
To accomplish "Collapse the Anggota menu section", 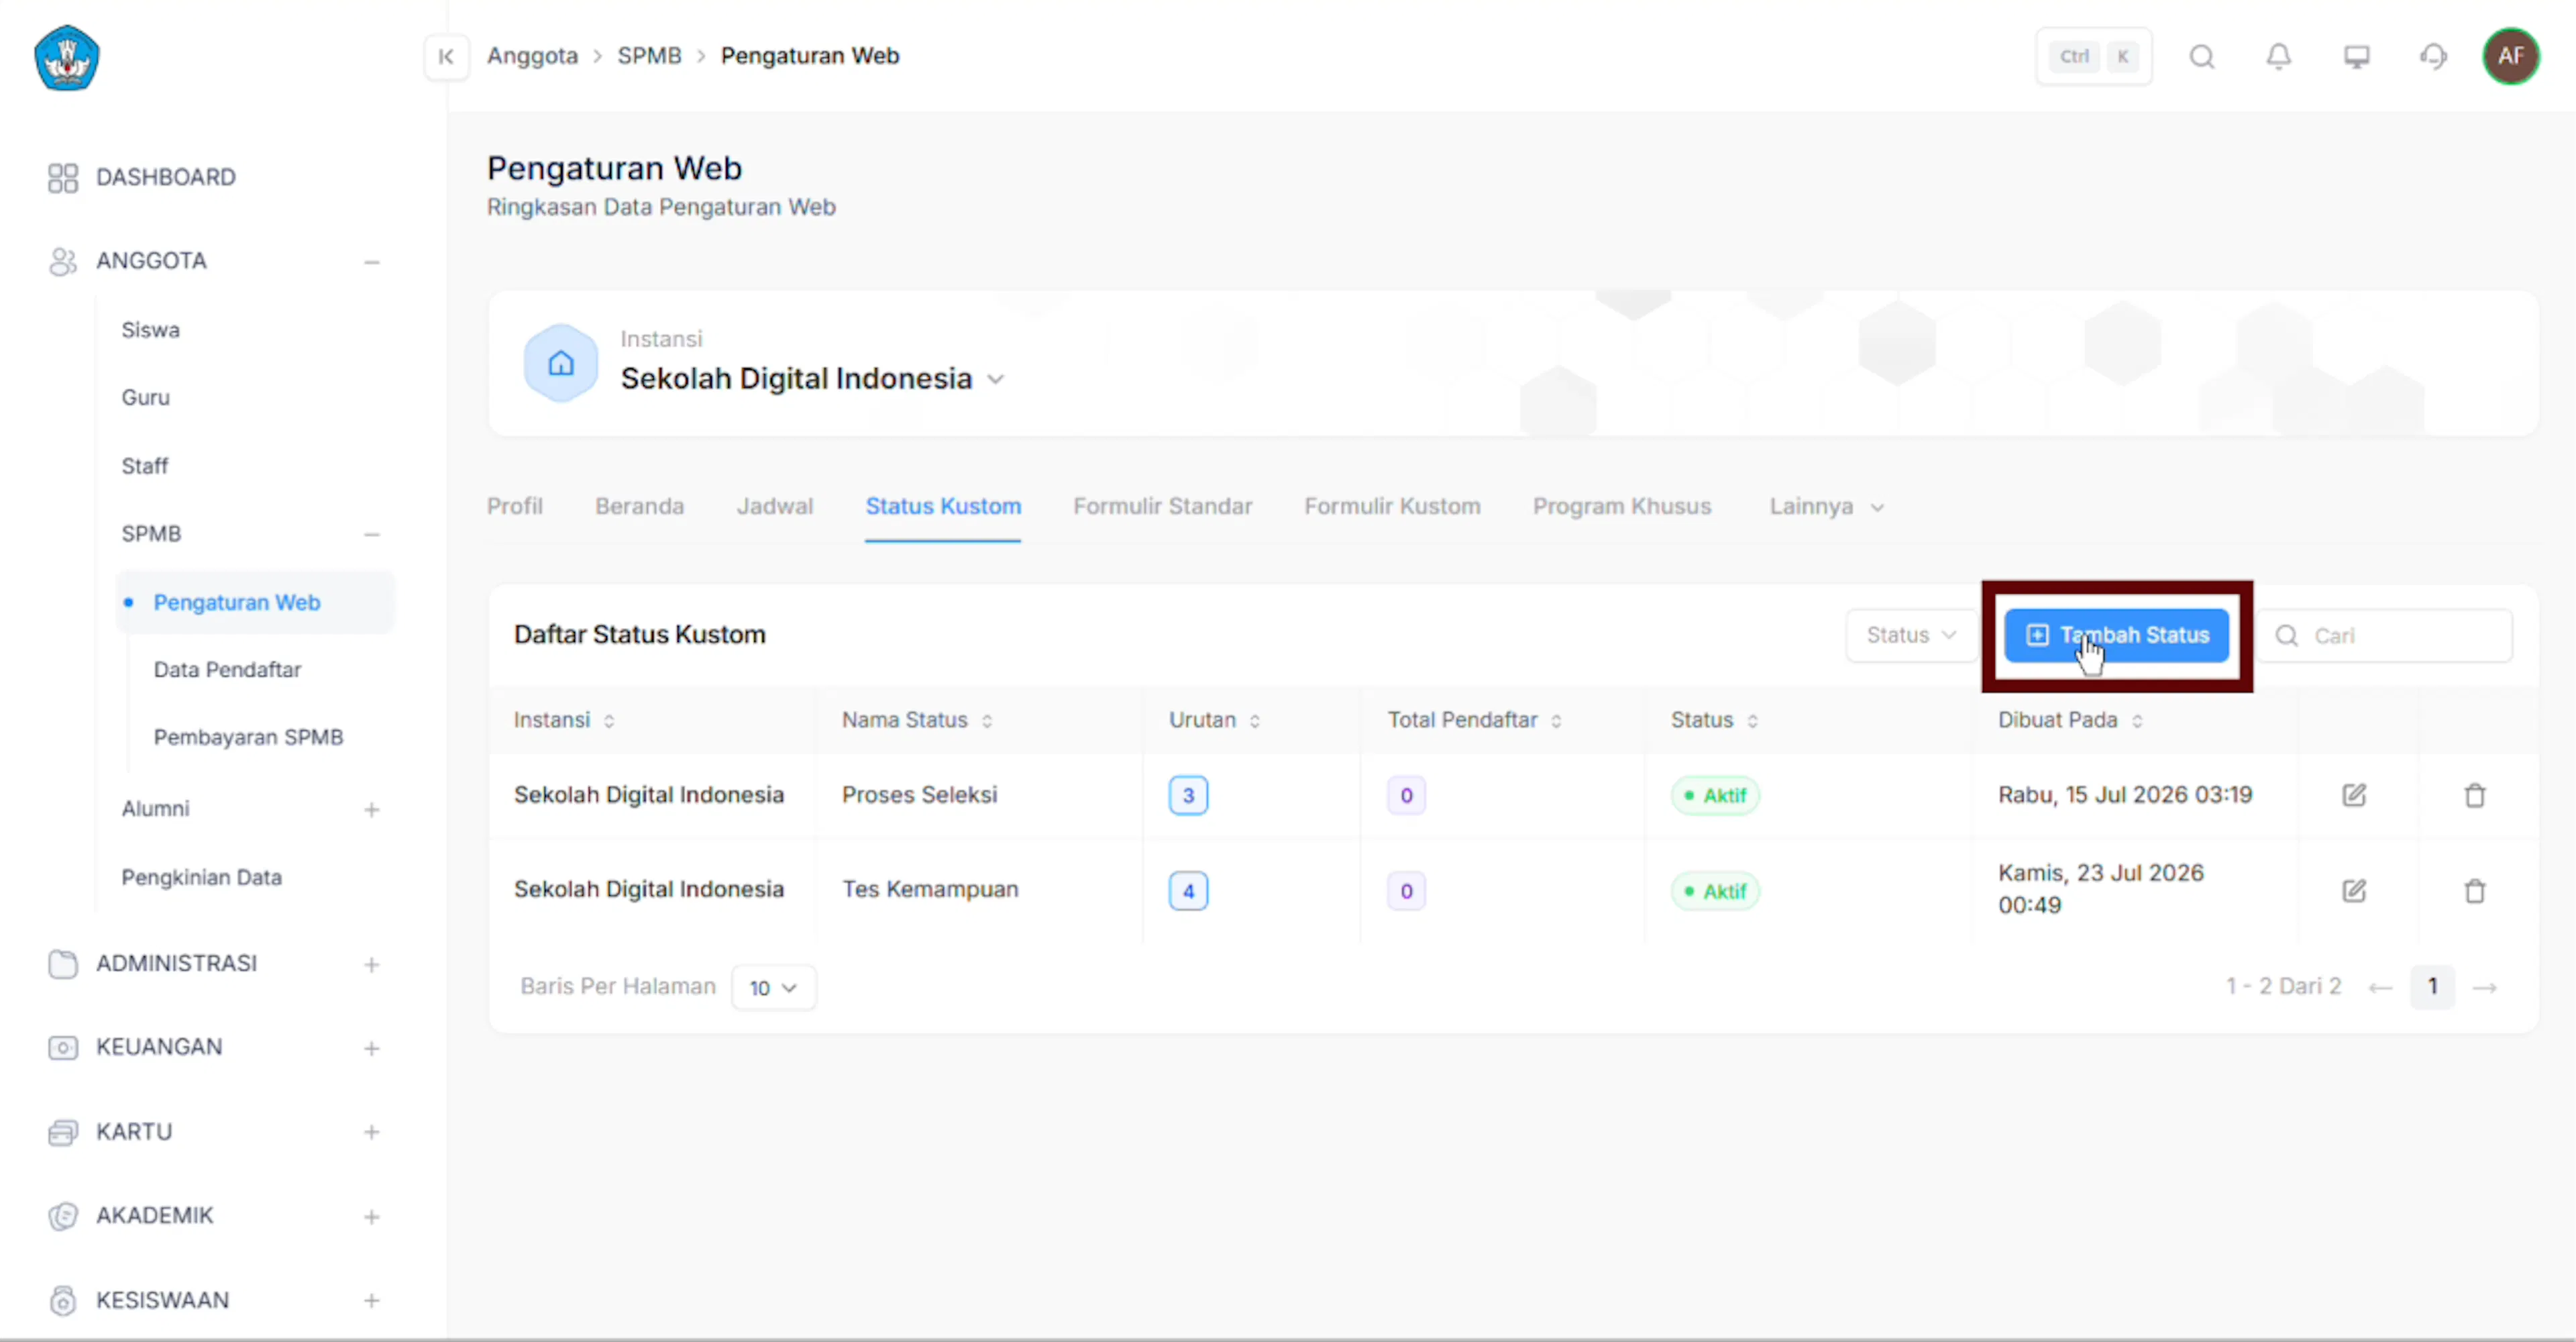I will 371,262.
